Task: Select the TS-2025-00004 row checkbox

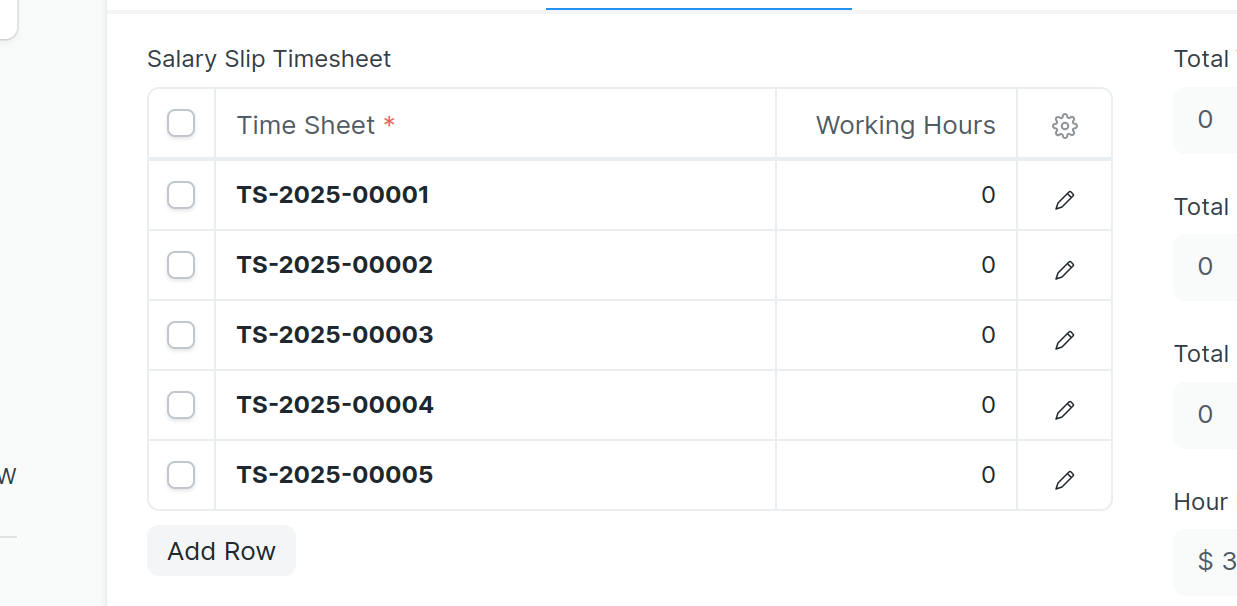Action: 181,405
